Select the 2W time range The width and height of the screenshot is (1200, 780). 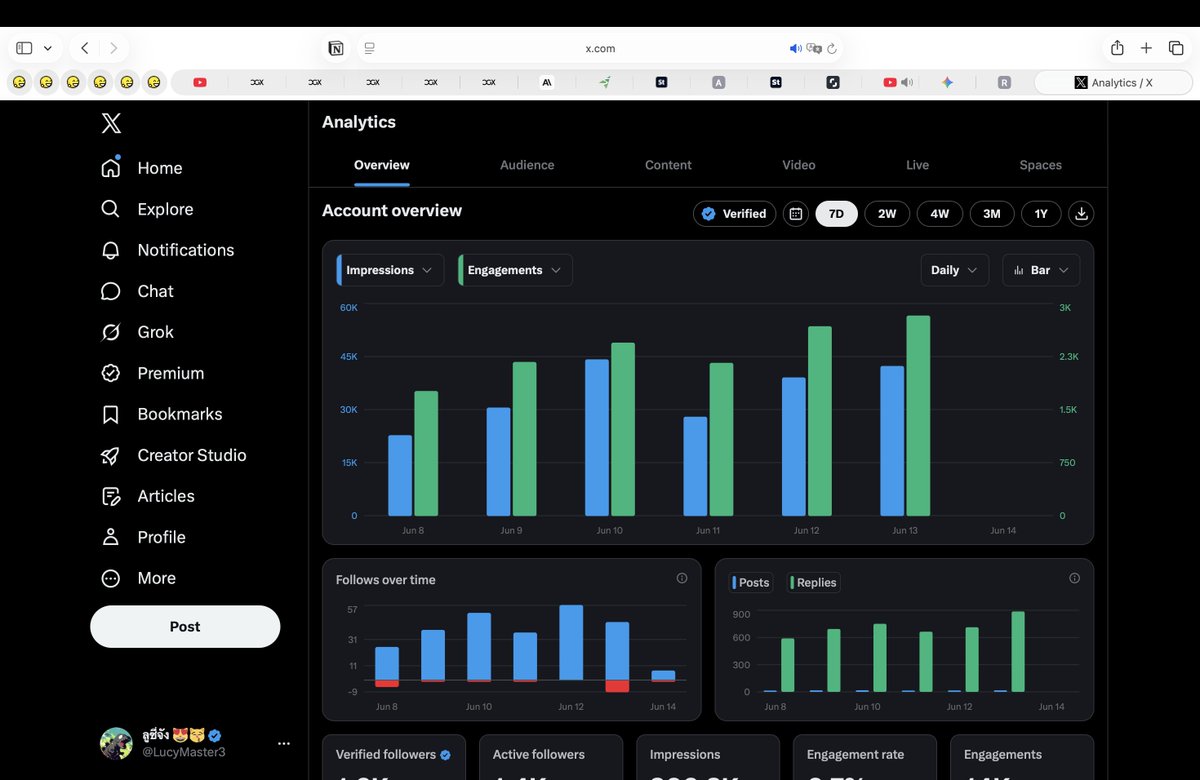(887, 214)
